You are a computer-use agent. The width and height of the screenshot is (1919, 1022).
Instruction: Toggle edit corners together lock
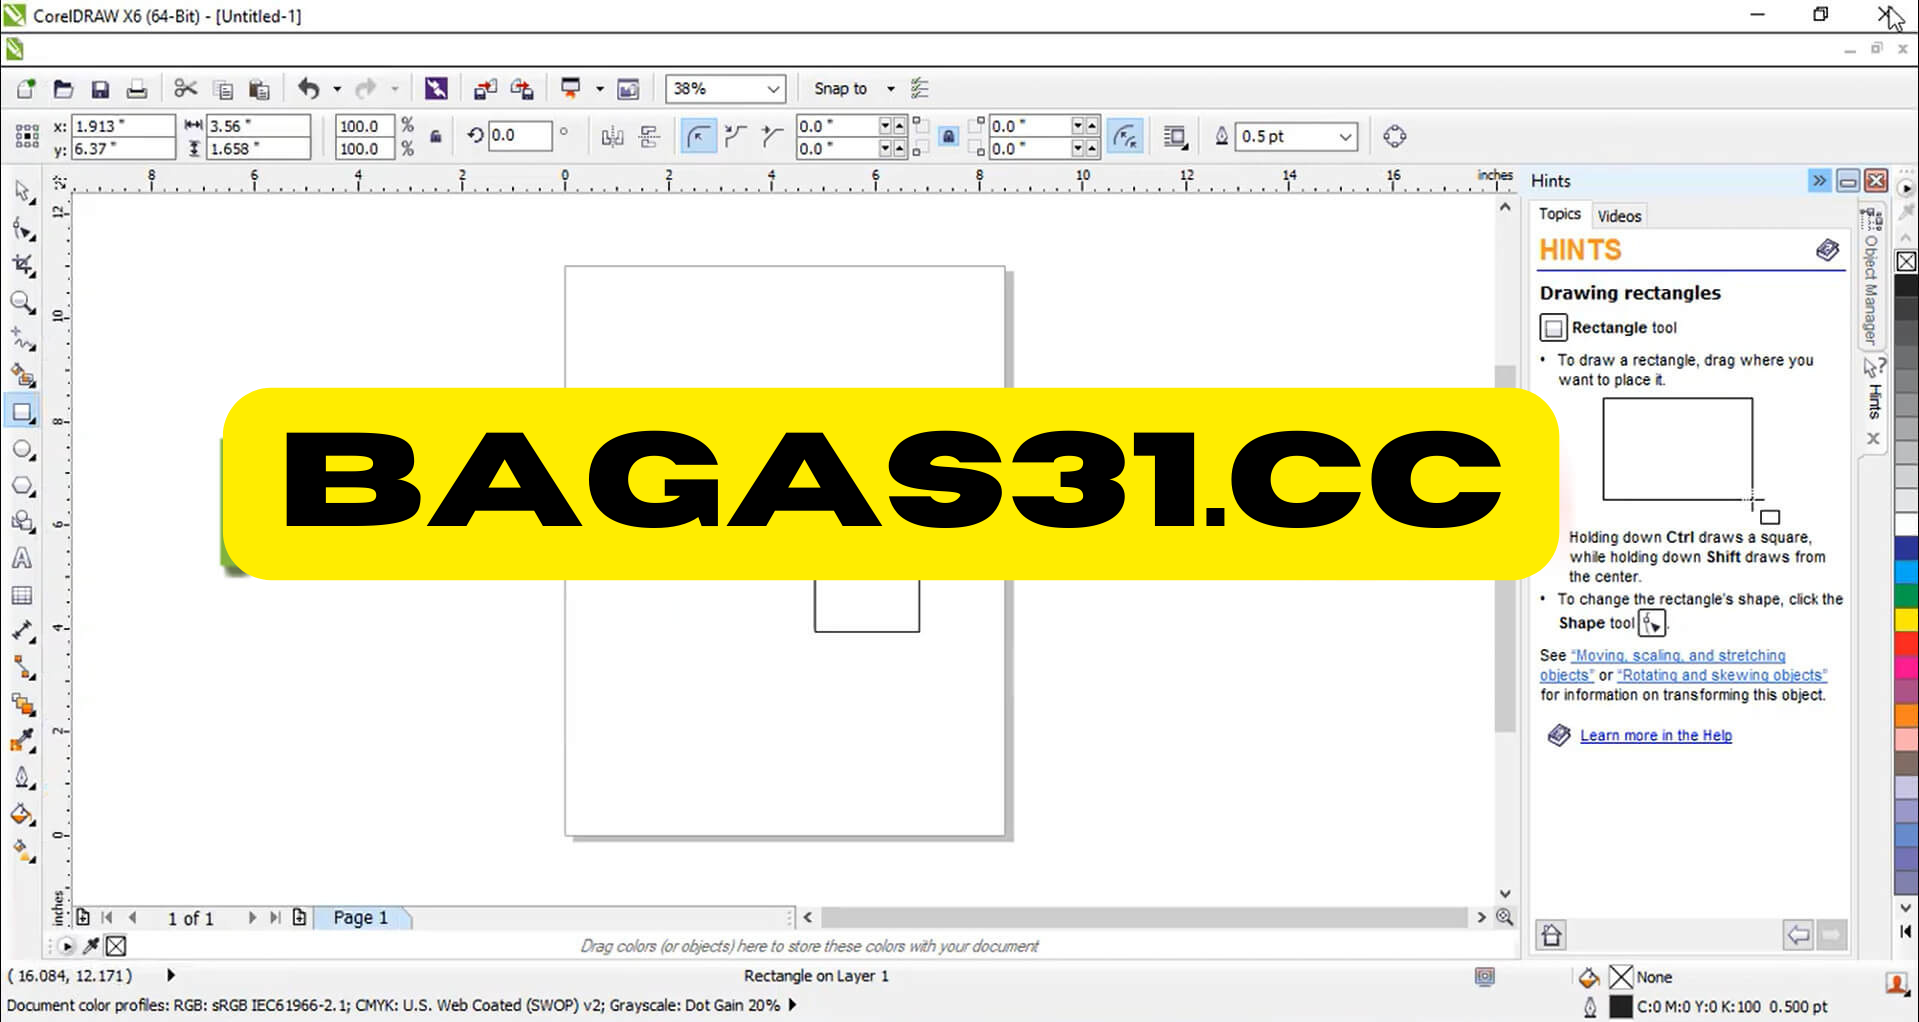948,136
